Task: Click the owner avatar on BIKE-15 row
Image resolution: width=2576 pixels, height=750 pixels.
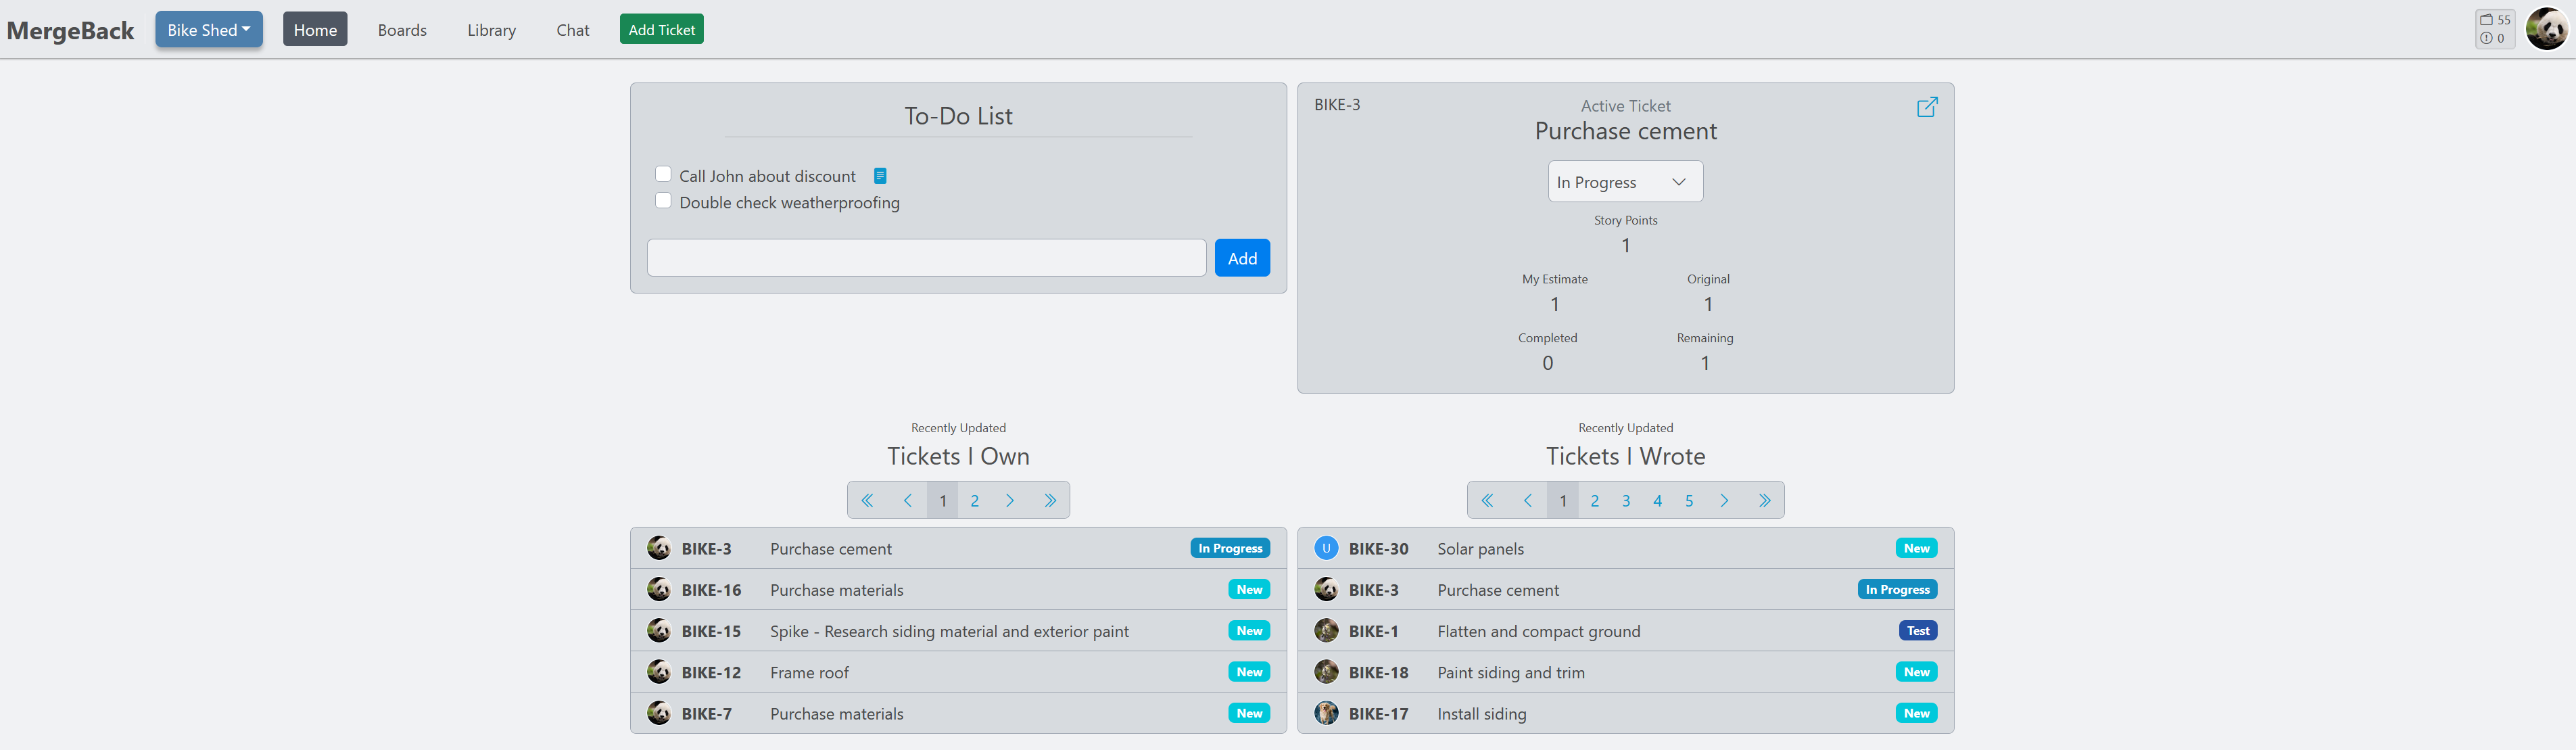Action: tap(658, 631)
